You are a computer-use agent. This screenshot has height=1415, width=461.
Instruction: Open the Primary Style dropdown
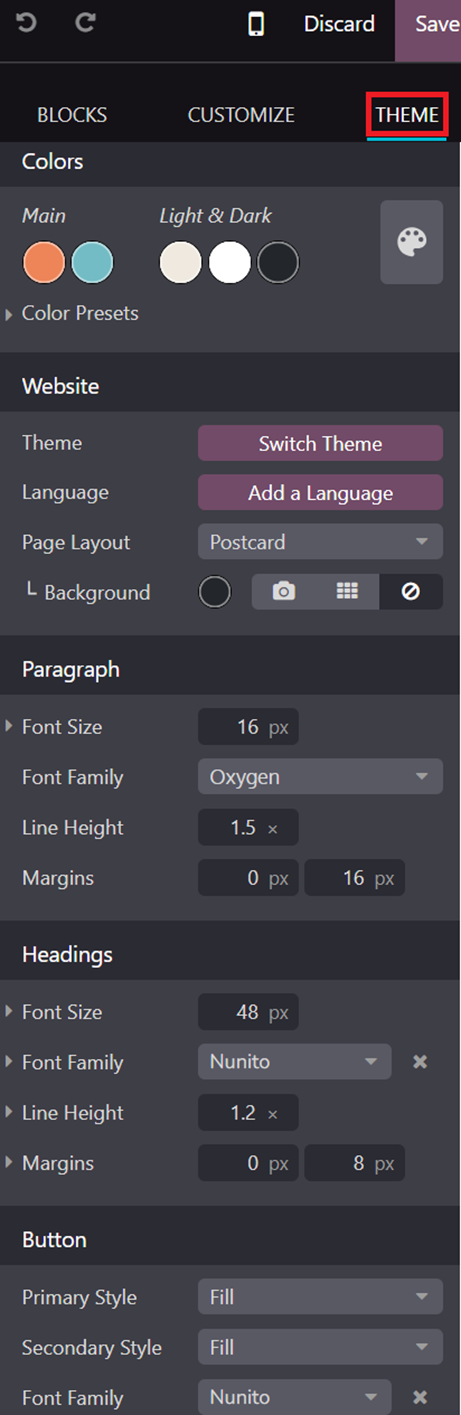pos(320,1297)
